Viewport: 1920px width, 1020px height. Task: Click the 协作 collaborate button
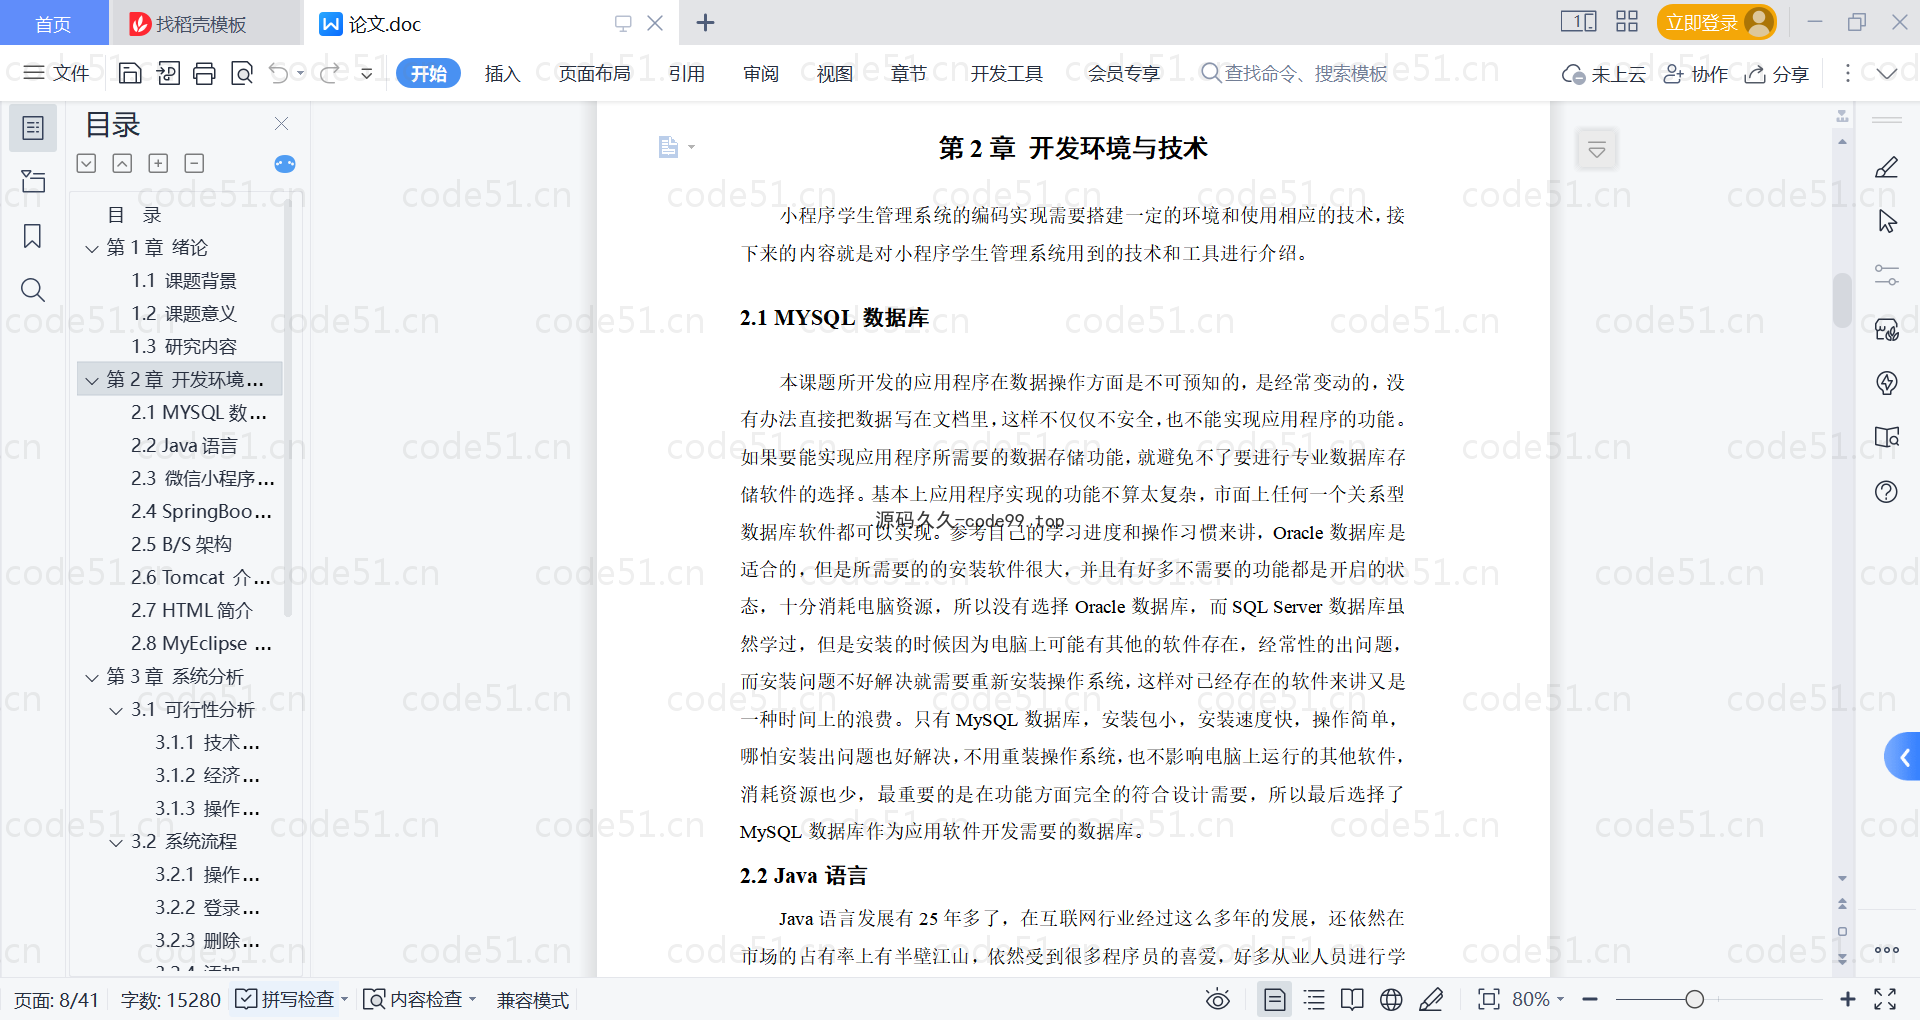[x=1696, y=73]
